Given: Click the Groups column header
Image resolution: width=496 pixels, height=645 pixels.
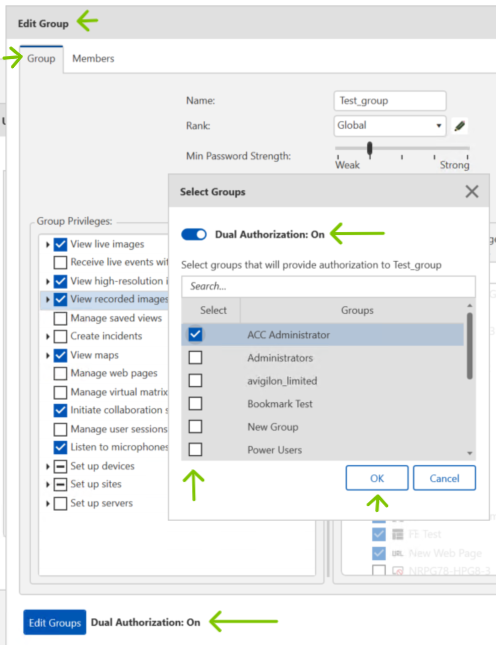Looking at the screenshot, I should [357, 310].
